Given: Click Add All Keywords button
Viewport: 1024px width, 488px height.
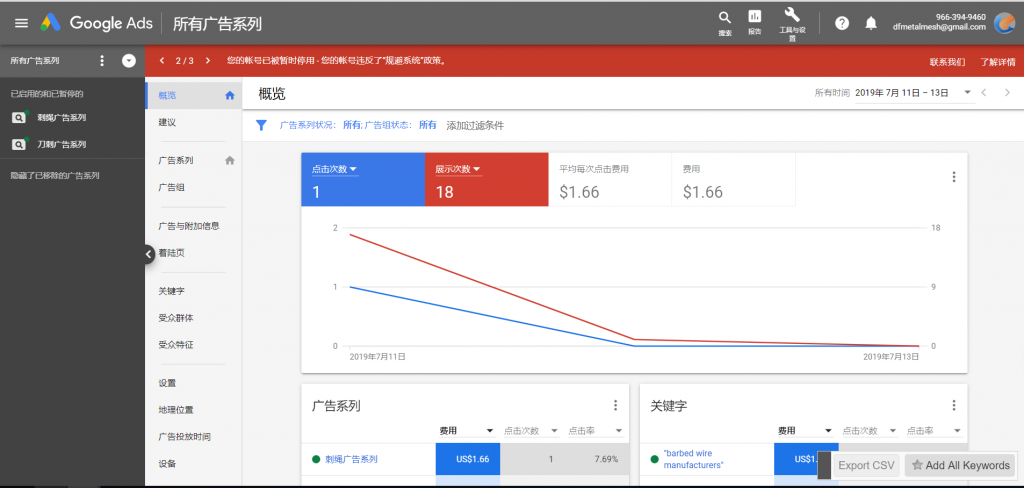Looking at the screenshot, I should (x=959, y=465).
